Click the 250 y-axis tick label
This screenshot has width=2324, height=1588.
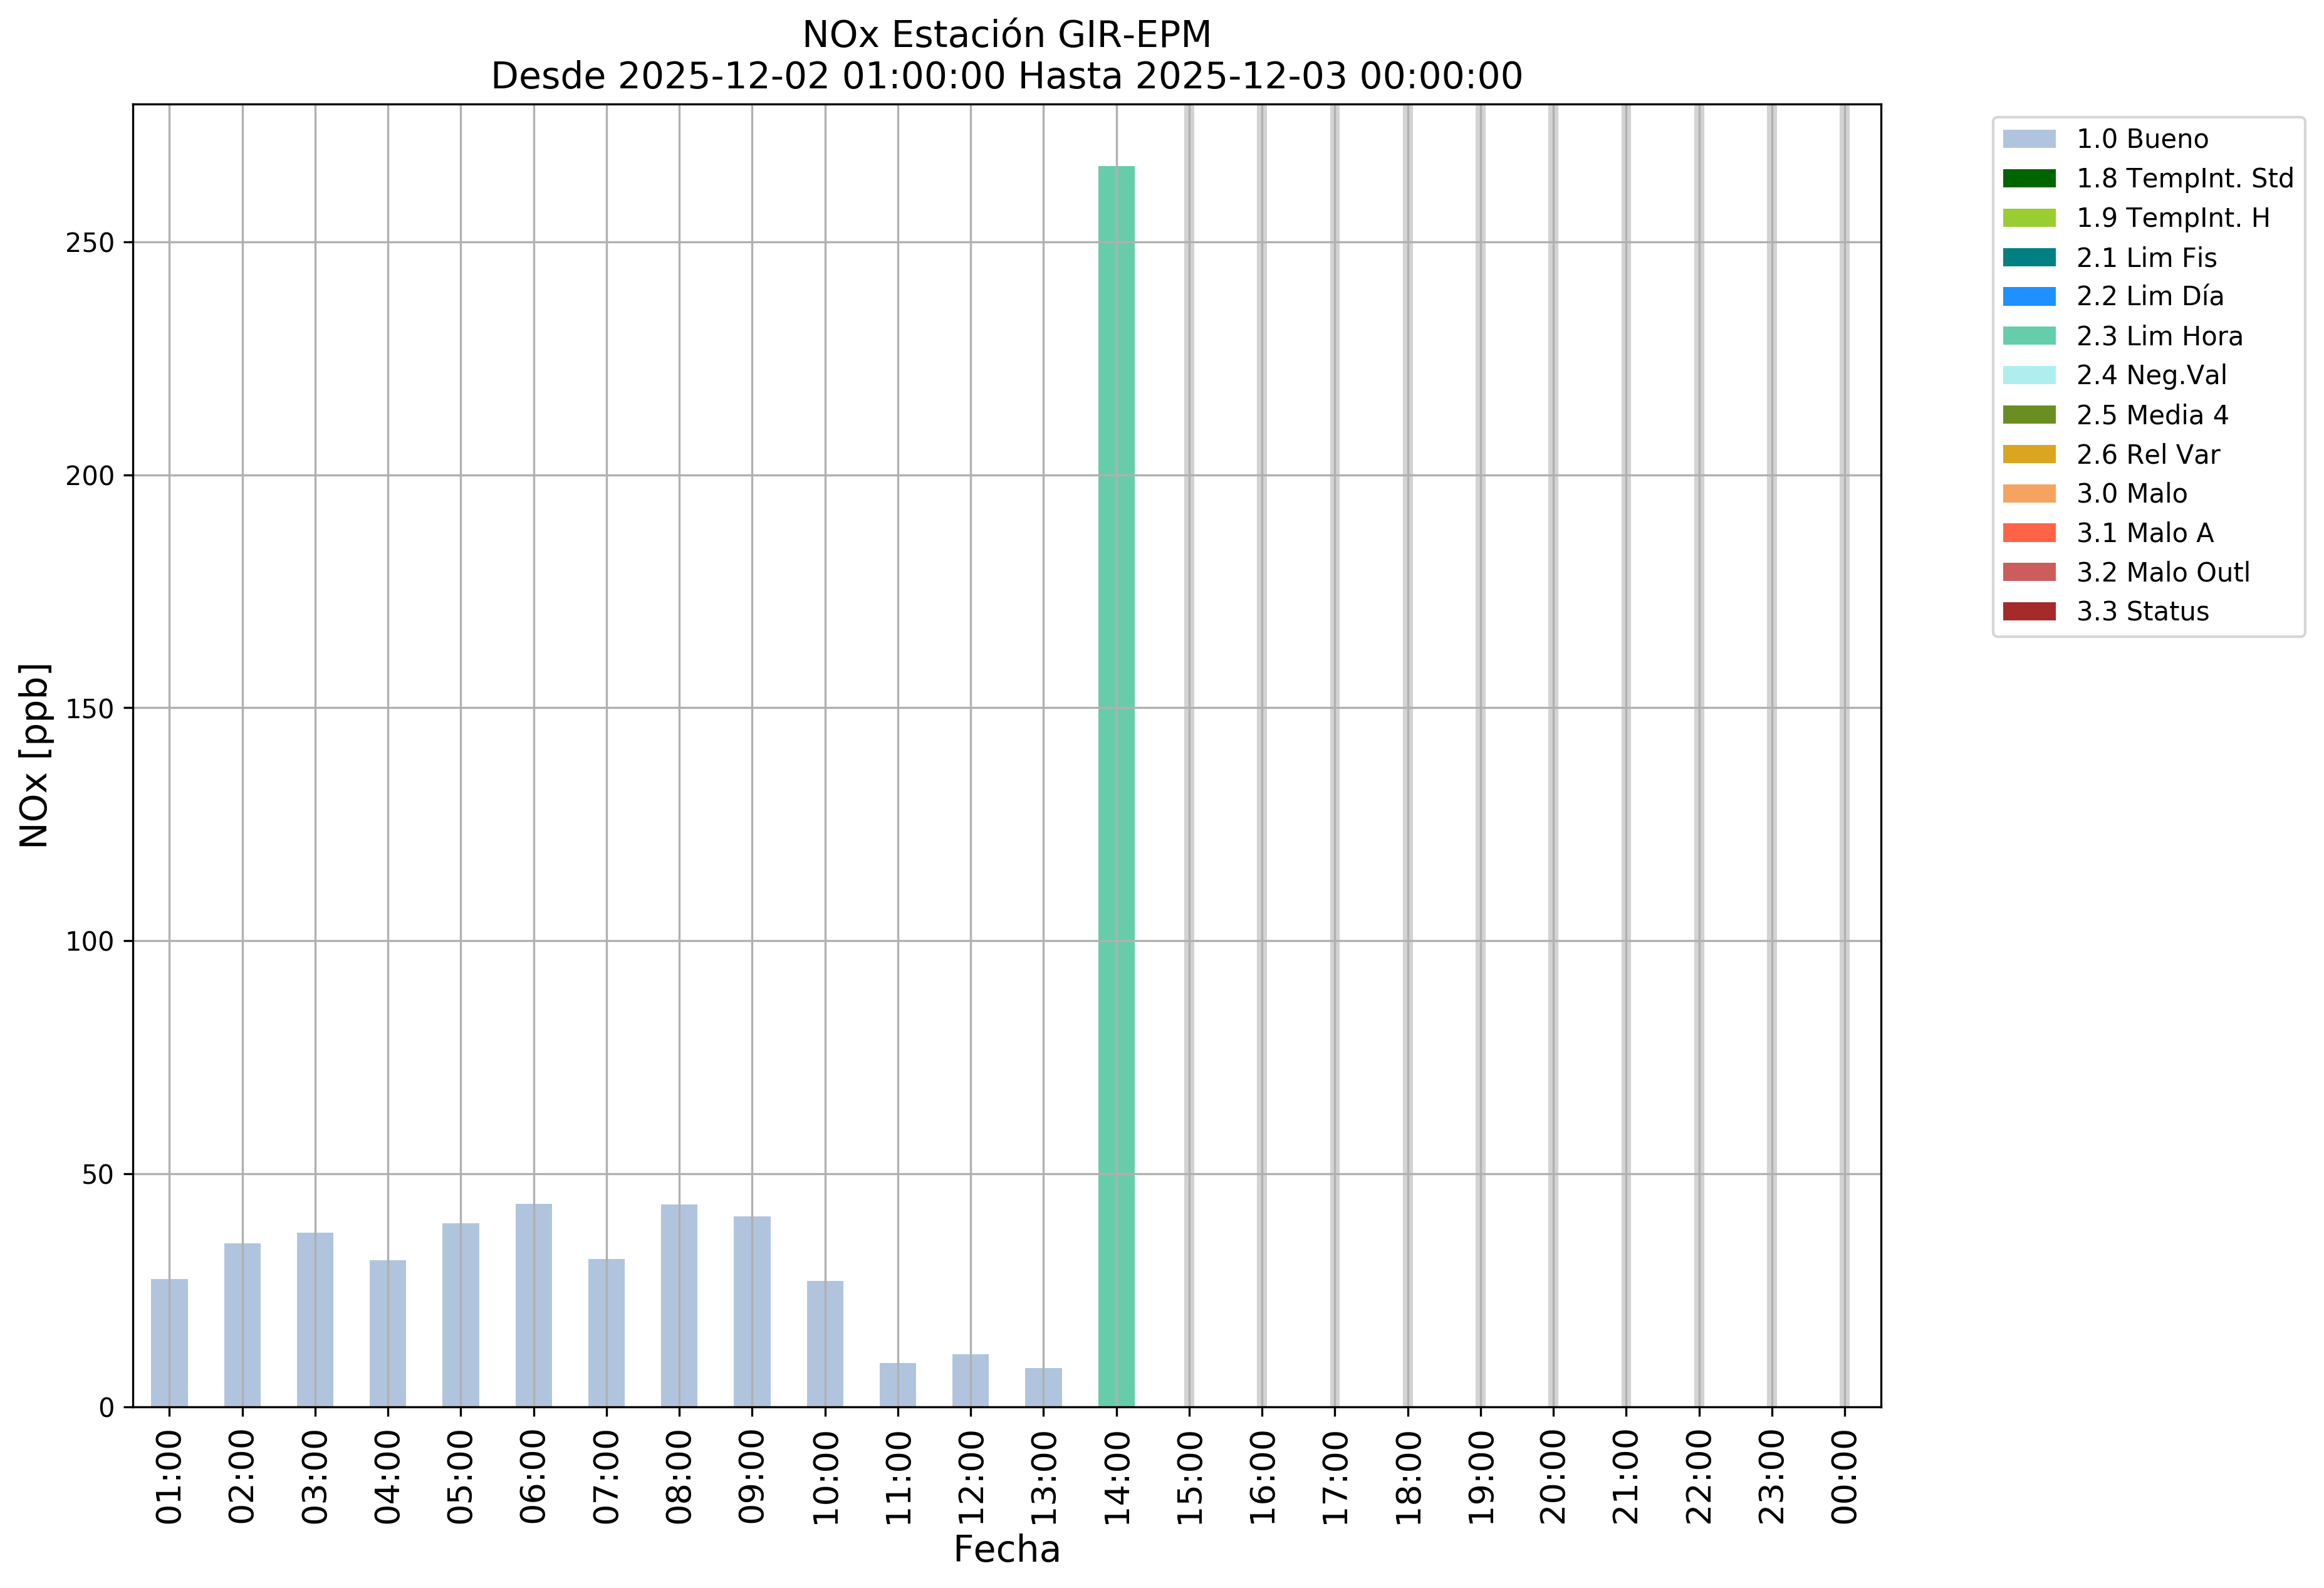(90, 243)
